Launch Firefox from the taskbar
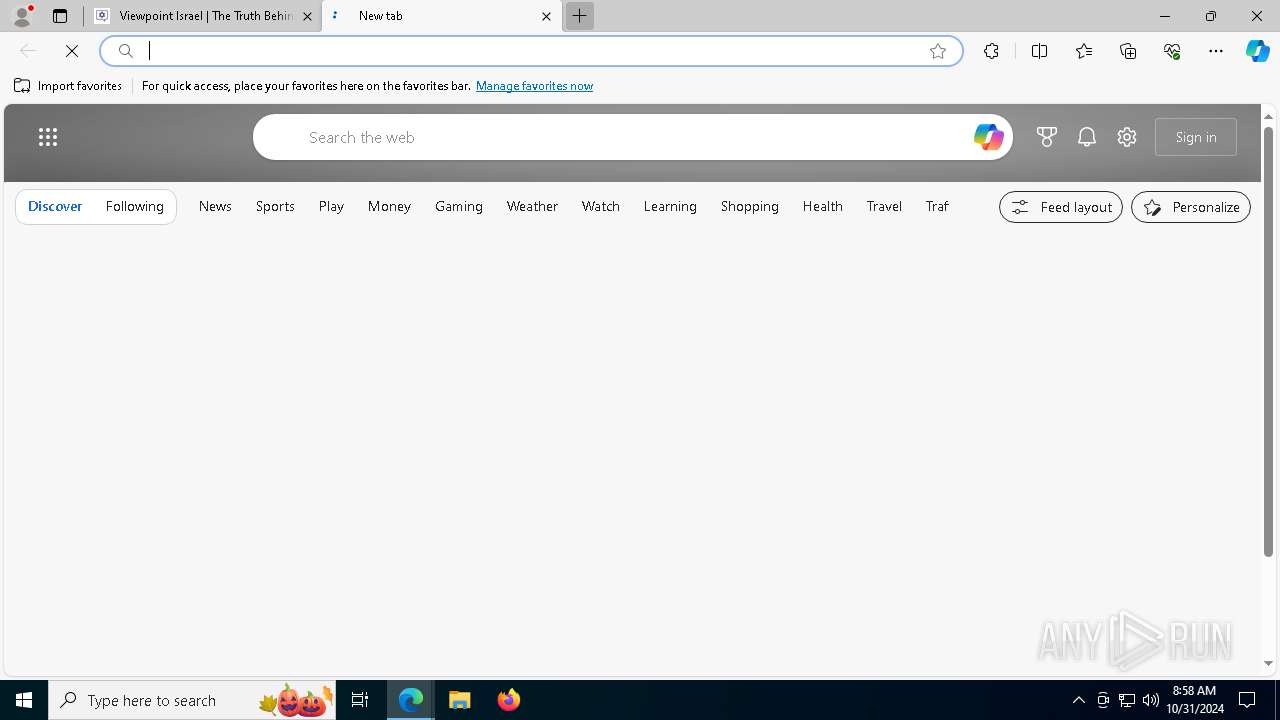Image resolution: width=1280 pixels, height=720 pixels. point(508,700)
